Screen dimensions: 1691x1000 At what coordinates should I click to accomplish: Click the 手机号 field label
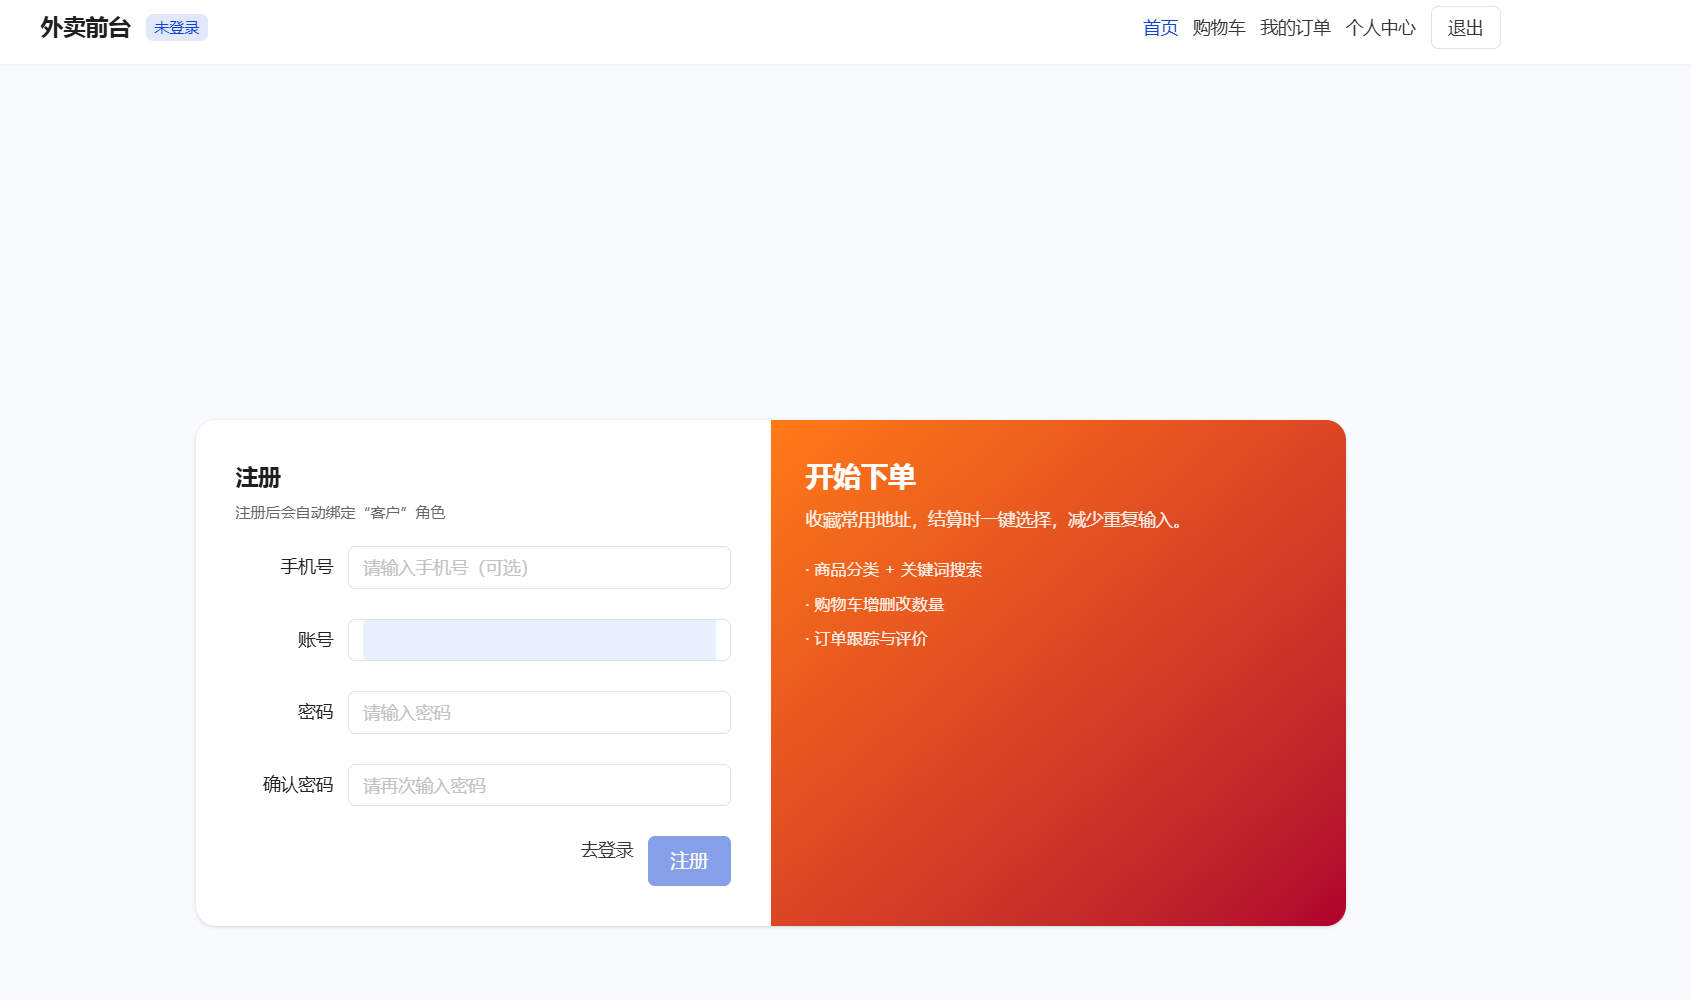pos(306,567)
